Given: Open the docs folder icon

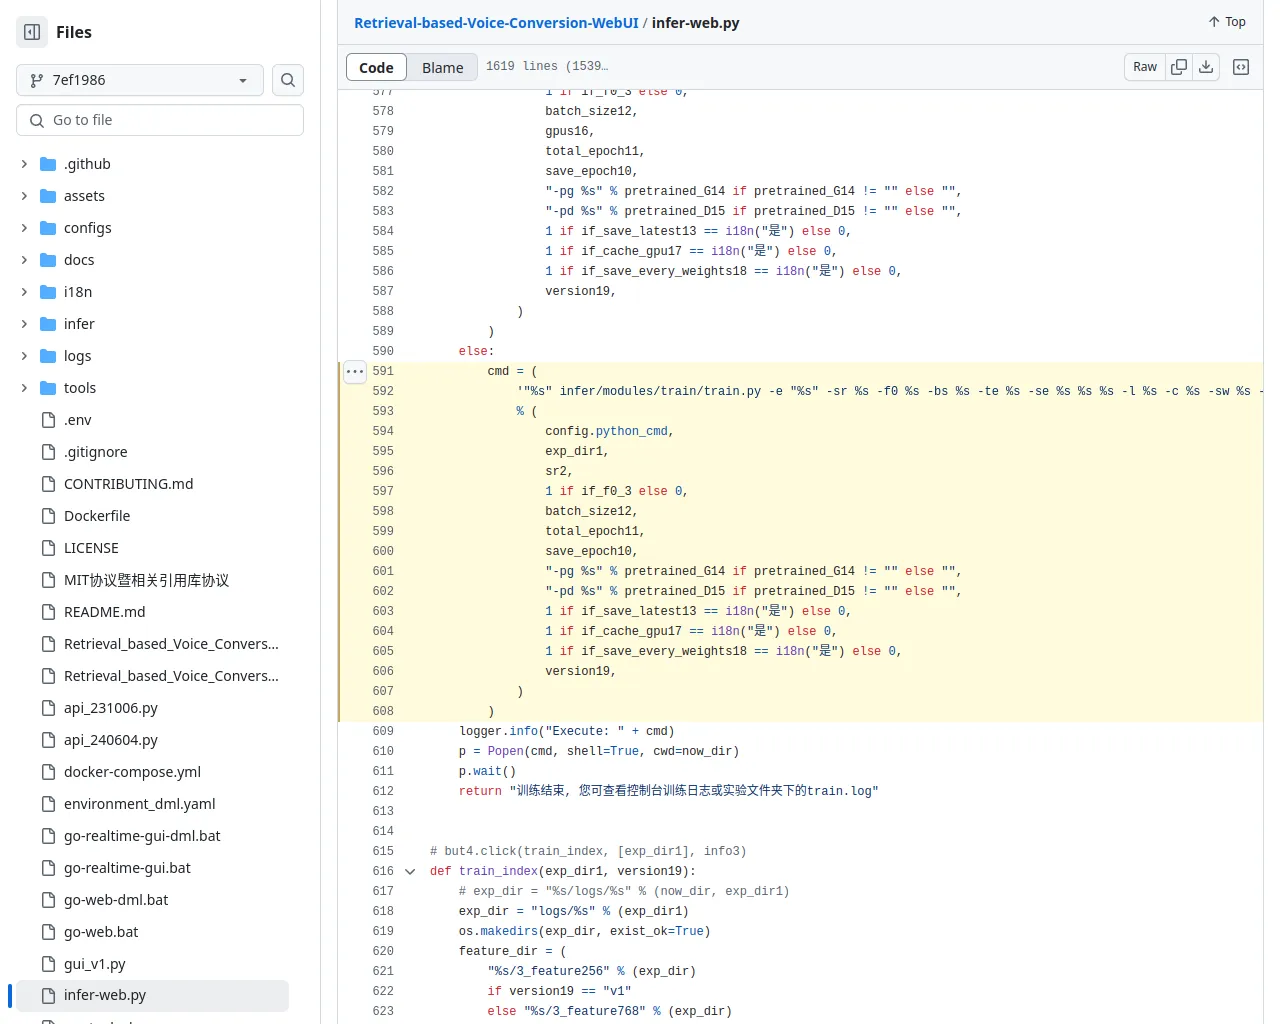Looking at the screenshot, I should pos(48,260).
